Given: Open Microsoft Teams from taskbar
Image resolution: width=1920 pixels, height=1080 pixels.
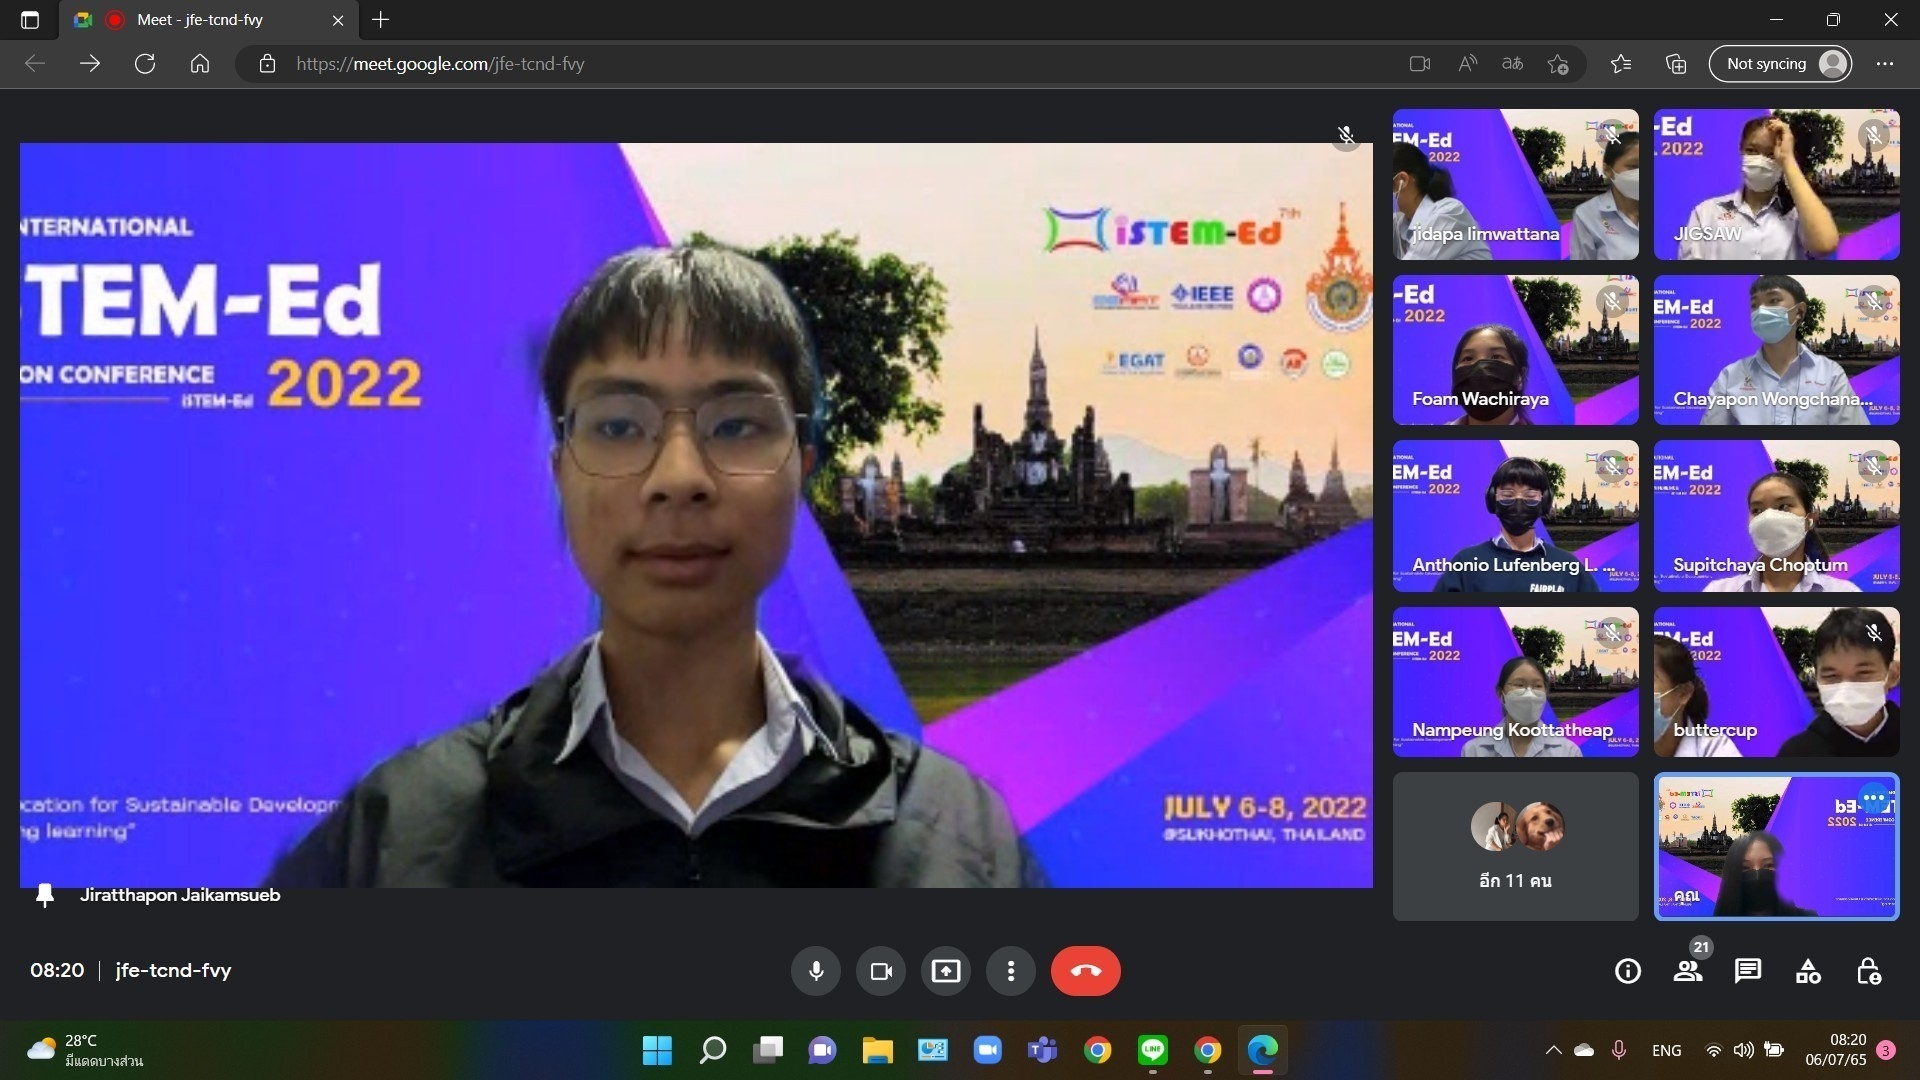Looking at the screenshot, I should (x=1043, y=1050).
